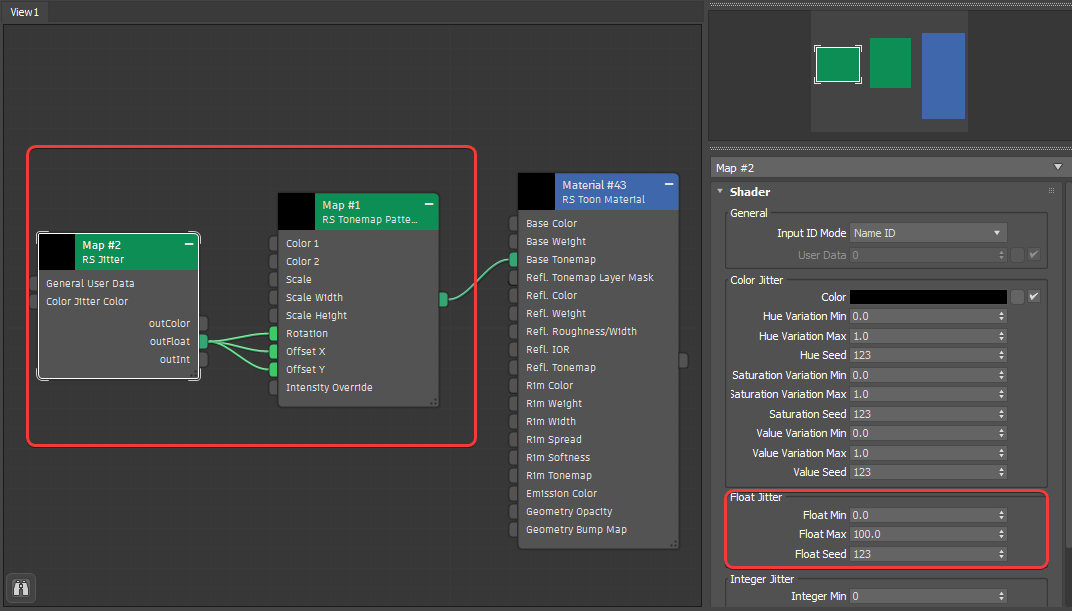The image size is (1072, 611).
Task: Toggle the checkbox next to Color swatch
Action: [1034, 297]
